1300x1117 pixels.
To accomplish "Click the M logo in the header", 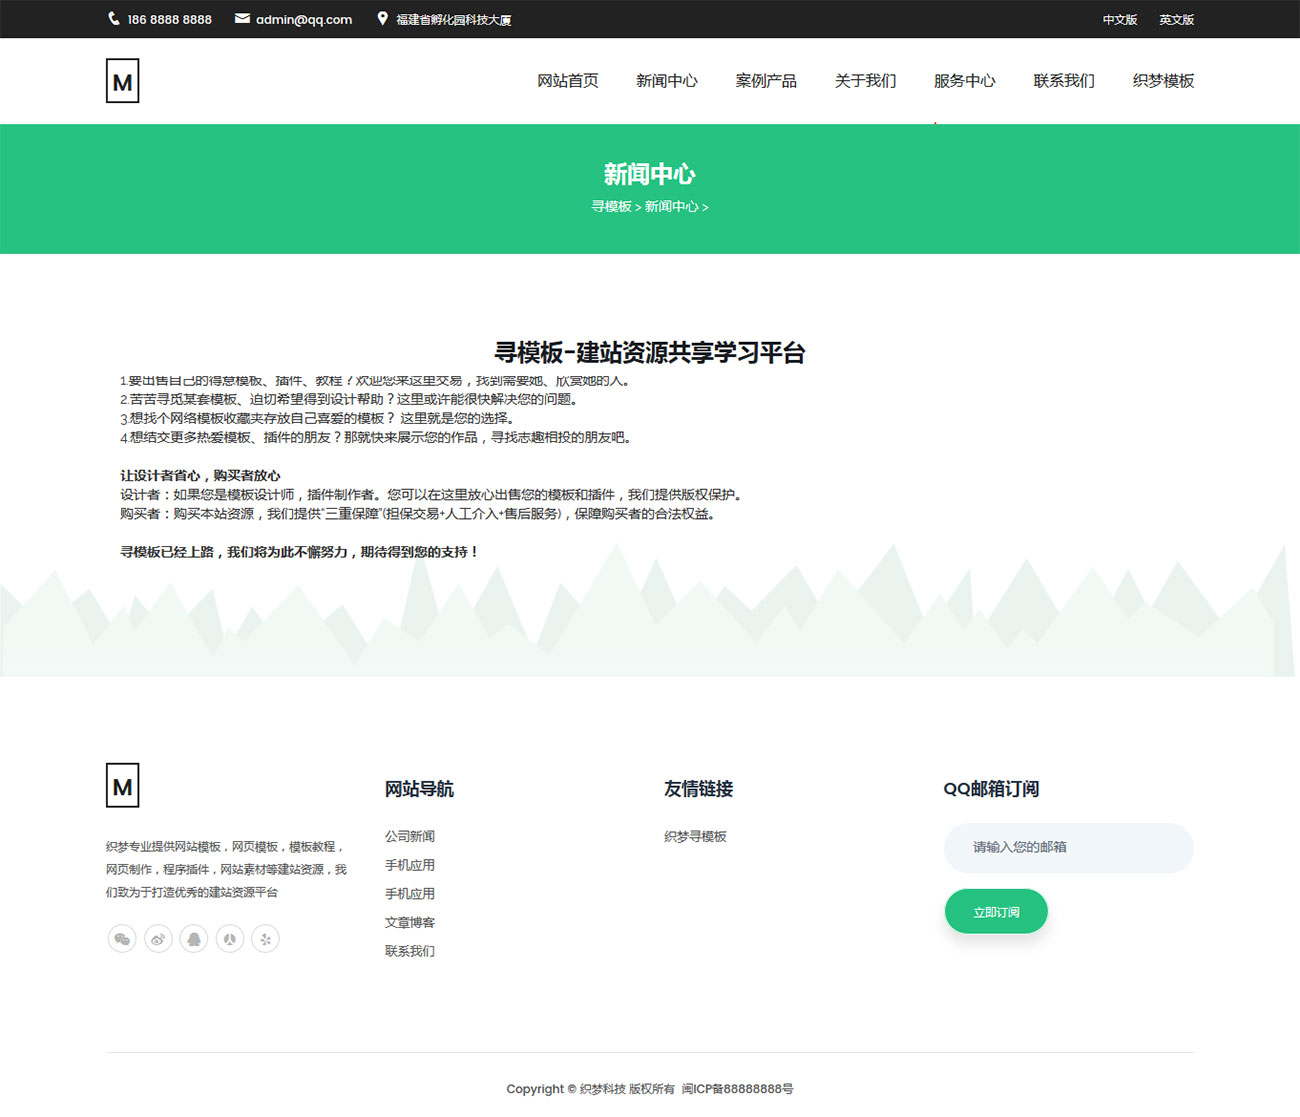I will point(122,81).
